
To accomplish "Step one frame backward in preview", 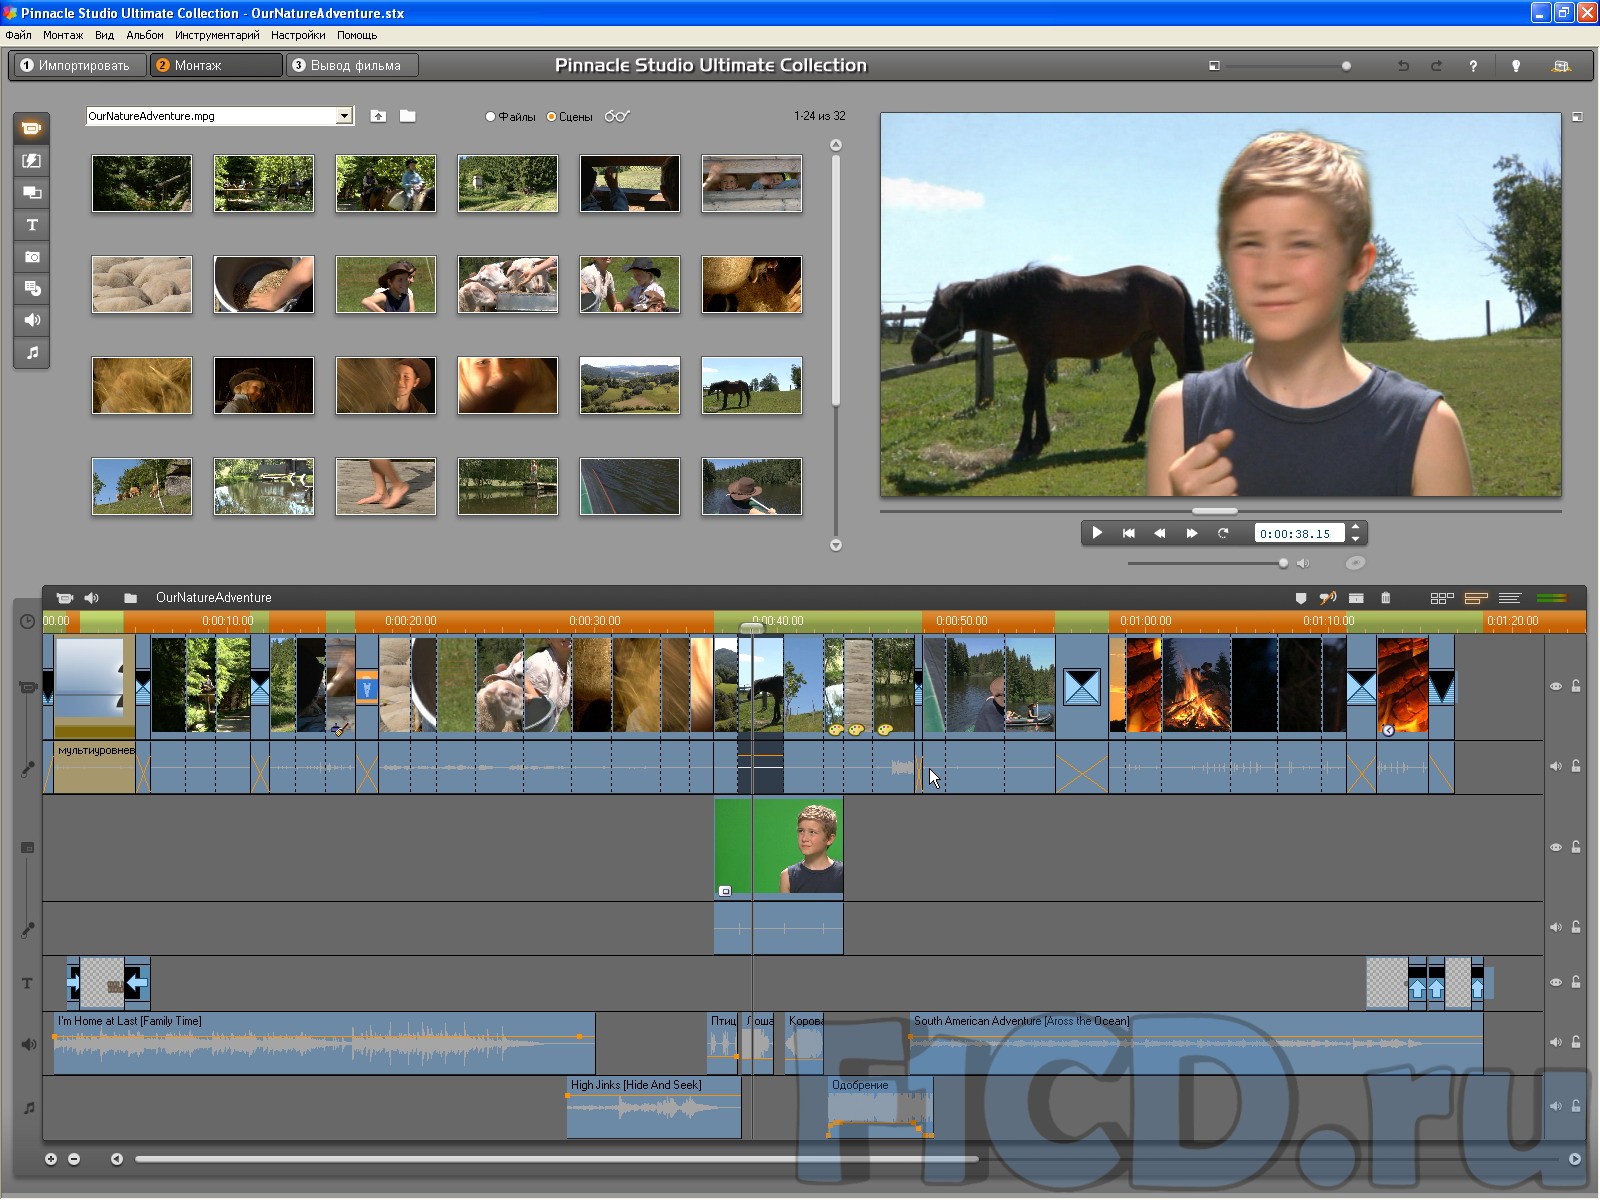I will tap(1160, 533).
